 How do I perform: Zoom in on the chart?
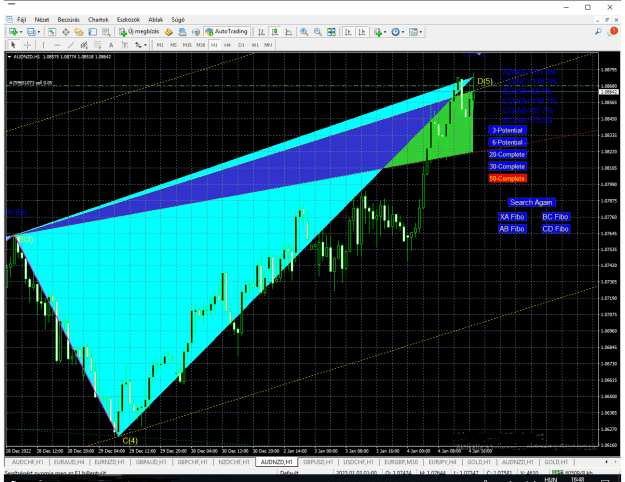(x=304, y=32)
